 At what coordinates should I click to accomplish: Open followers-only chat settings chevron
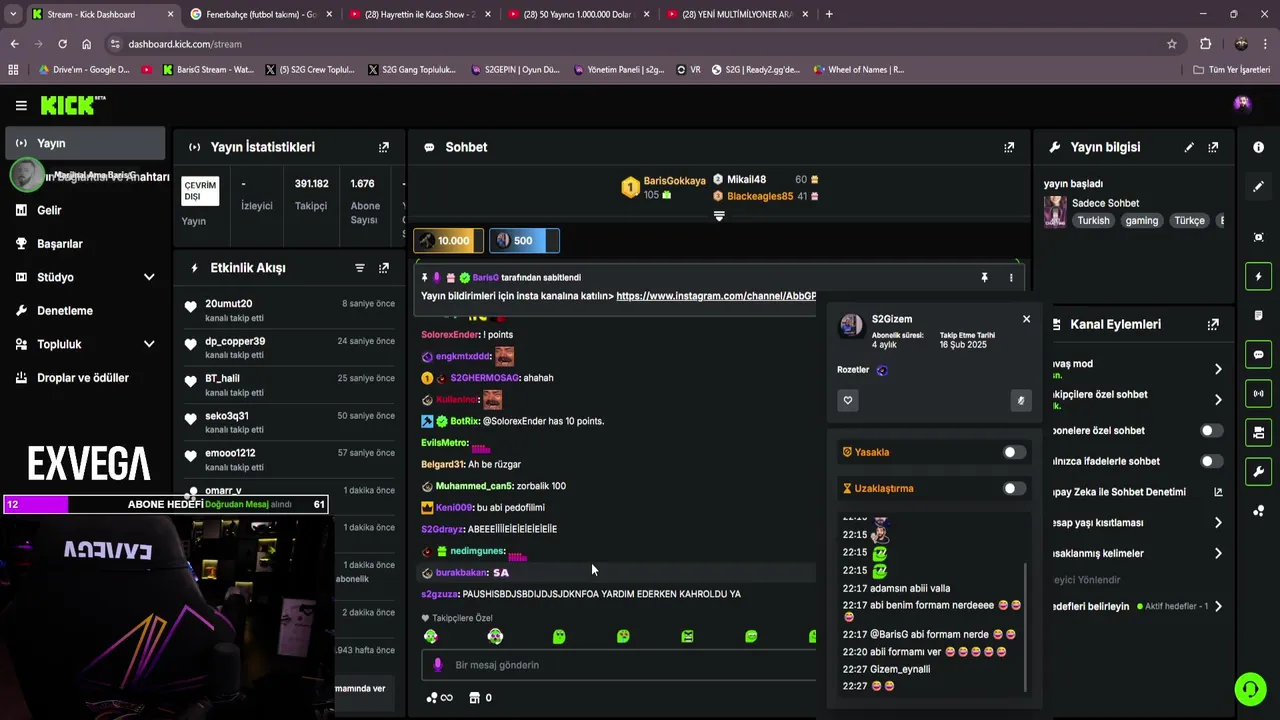[x=1217, y=400]
